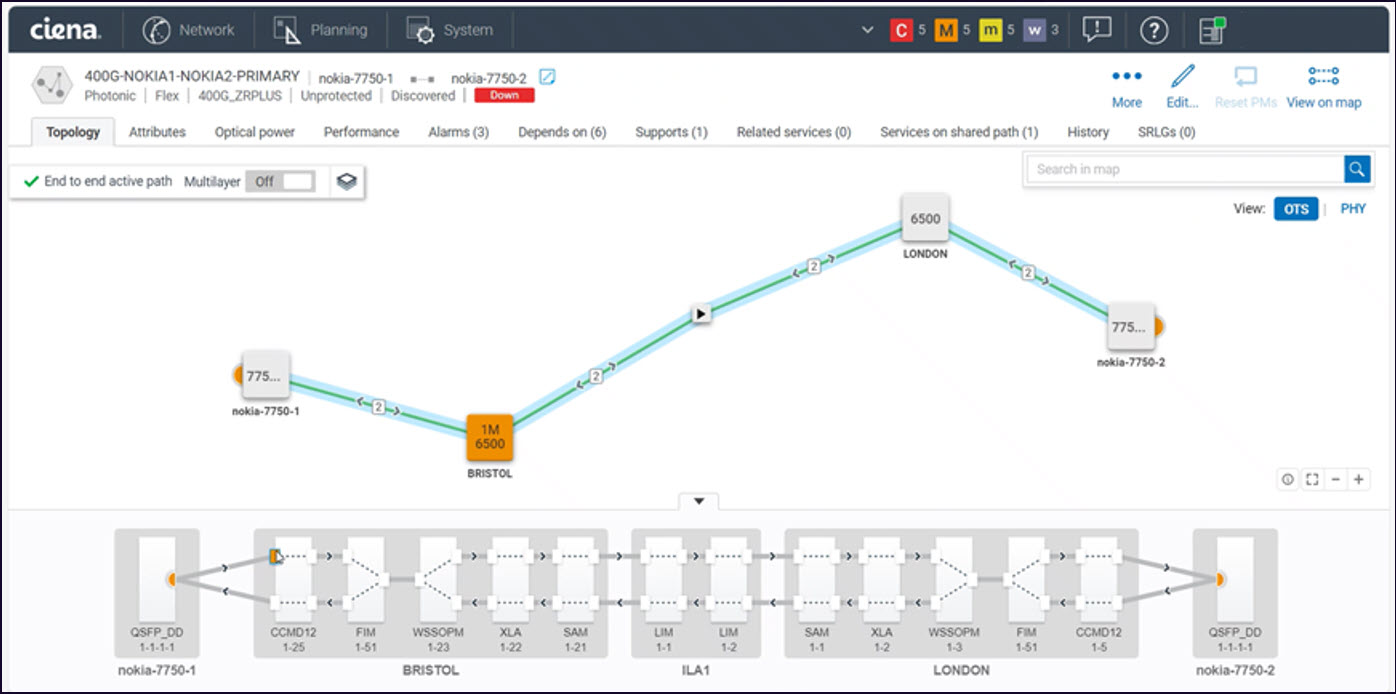The image size is (1396, 694).
Task: Click the Ciena logo
Action: (x=65, y=30)
